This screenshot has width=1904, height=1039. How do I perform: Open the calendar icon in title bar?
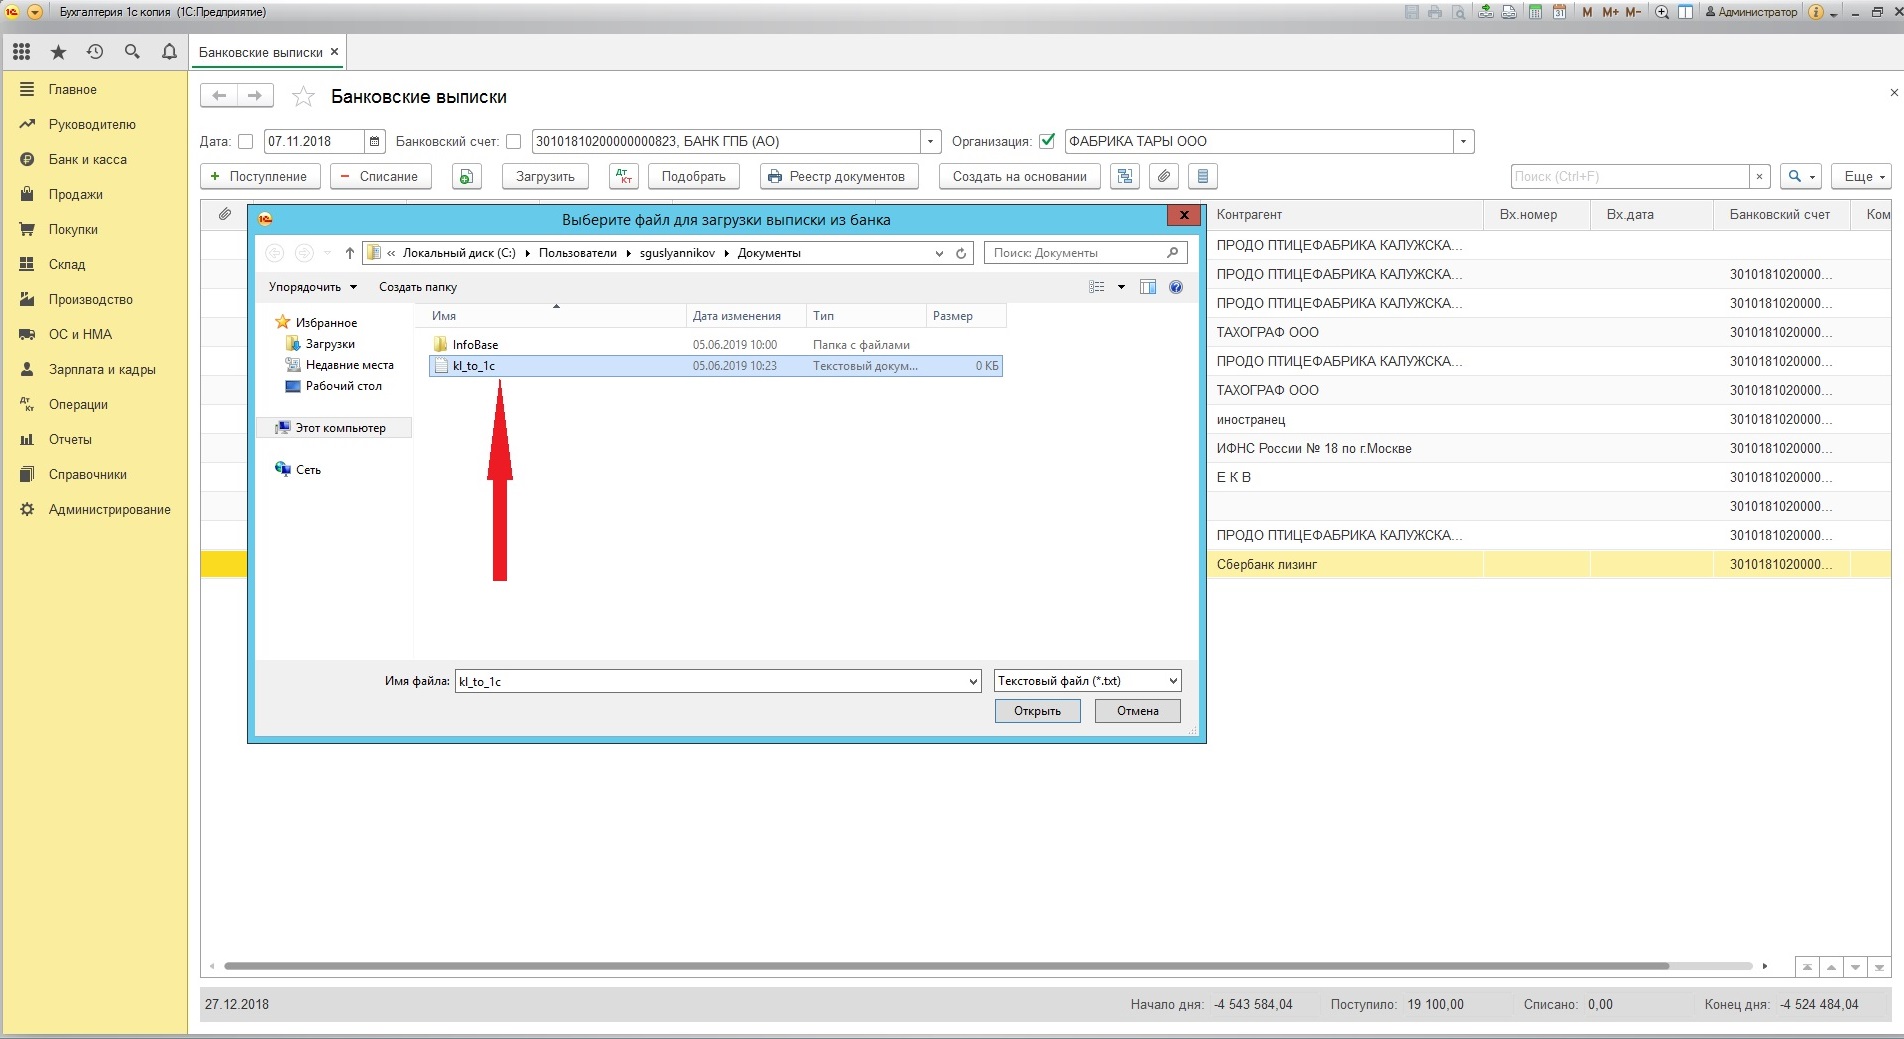(1559, 12)
